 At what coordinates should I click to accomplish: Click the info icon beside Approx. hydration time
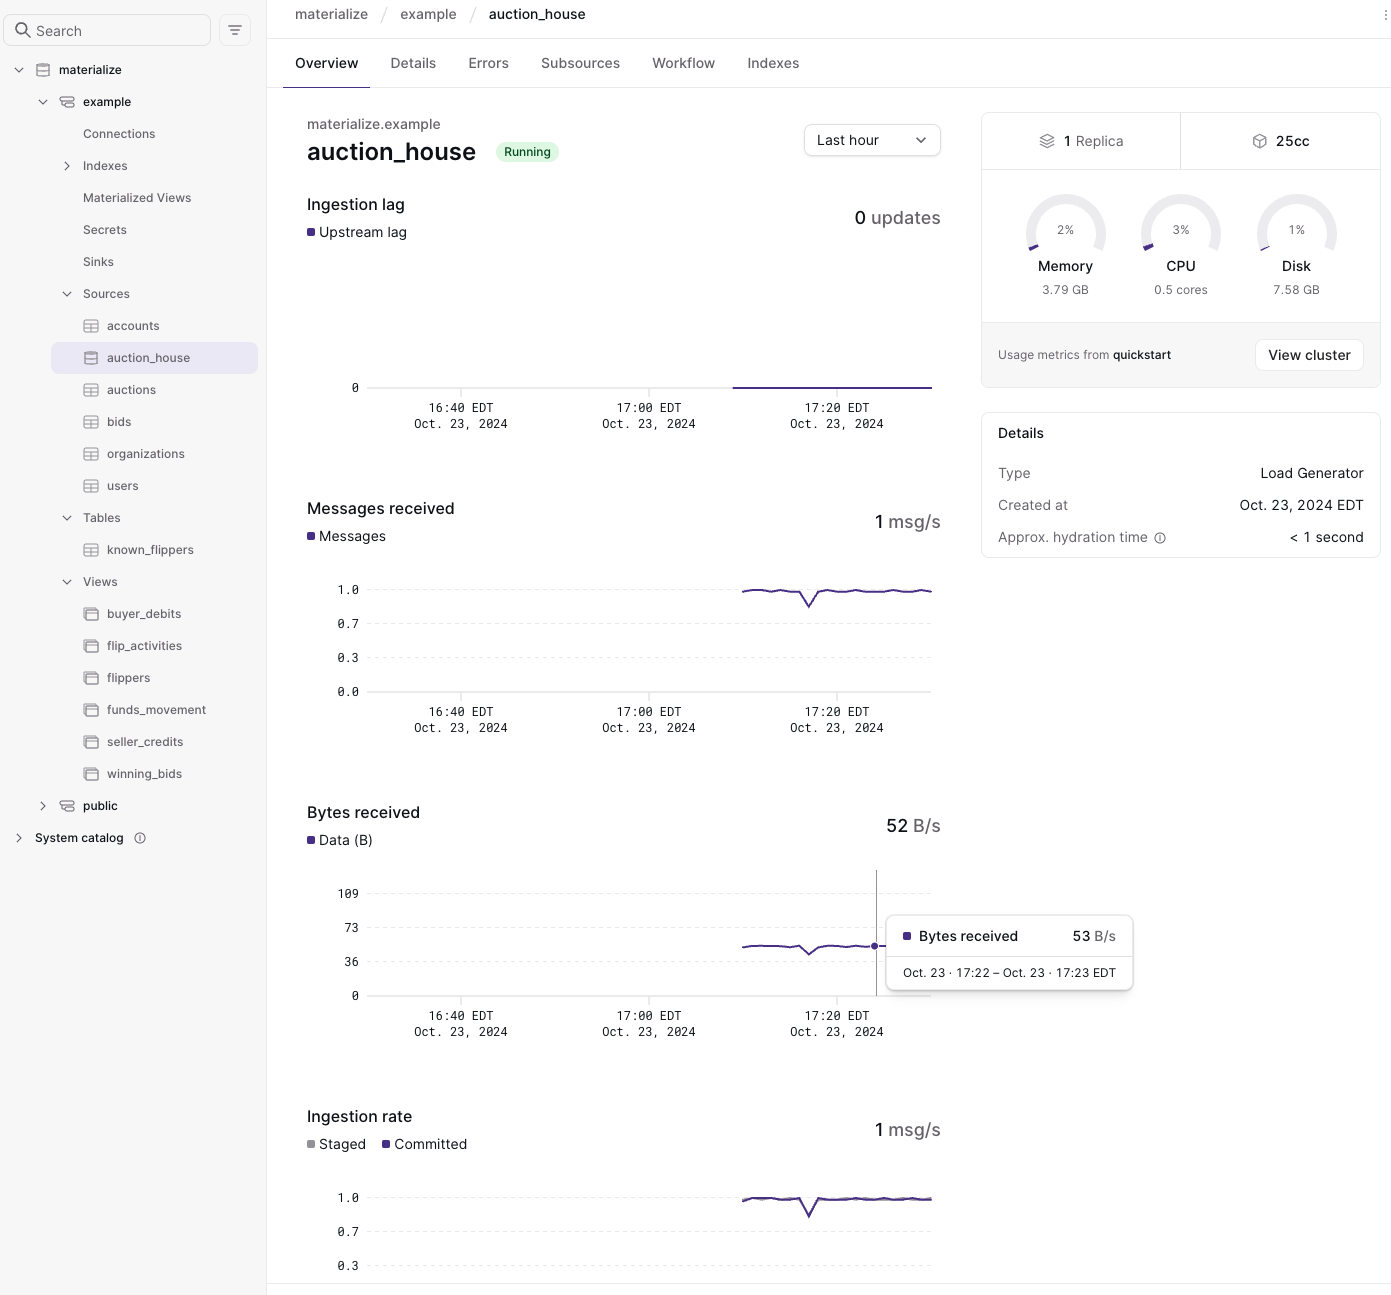point(1160,538)
